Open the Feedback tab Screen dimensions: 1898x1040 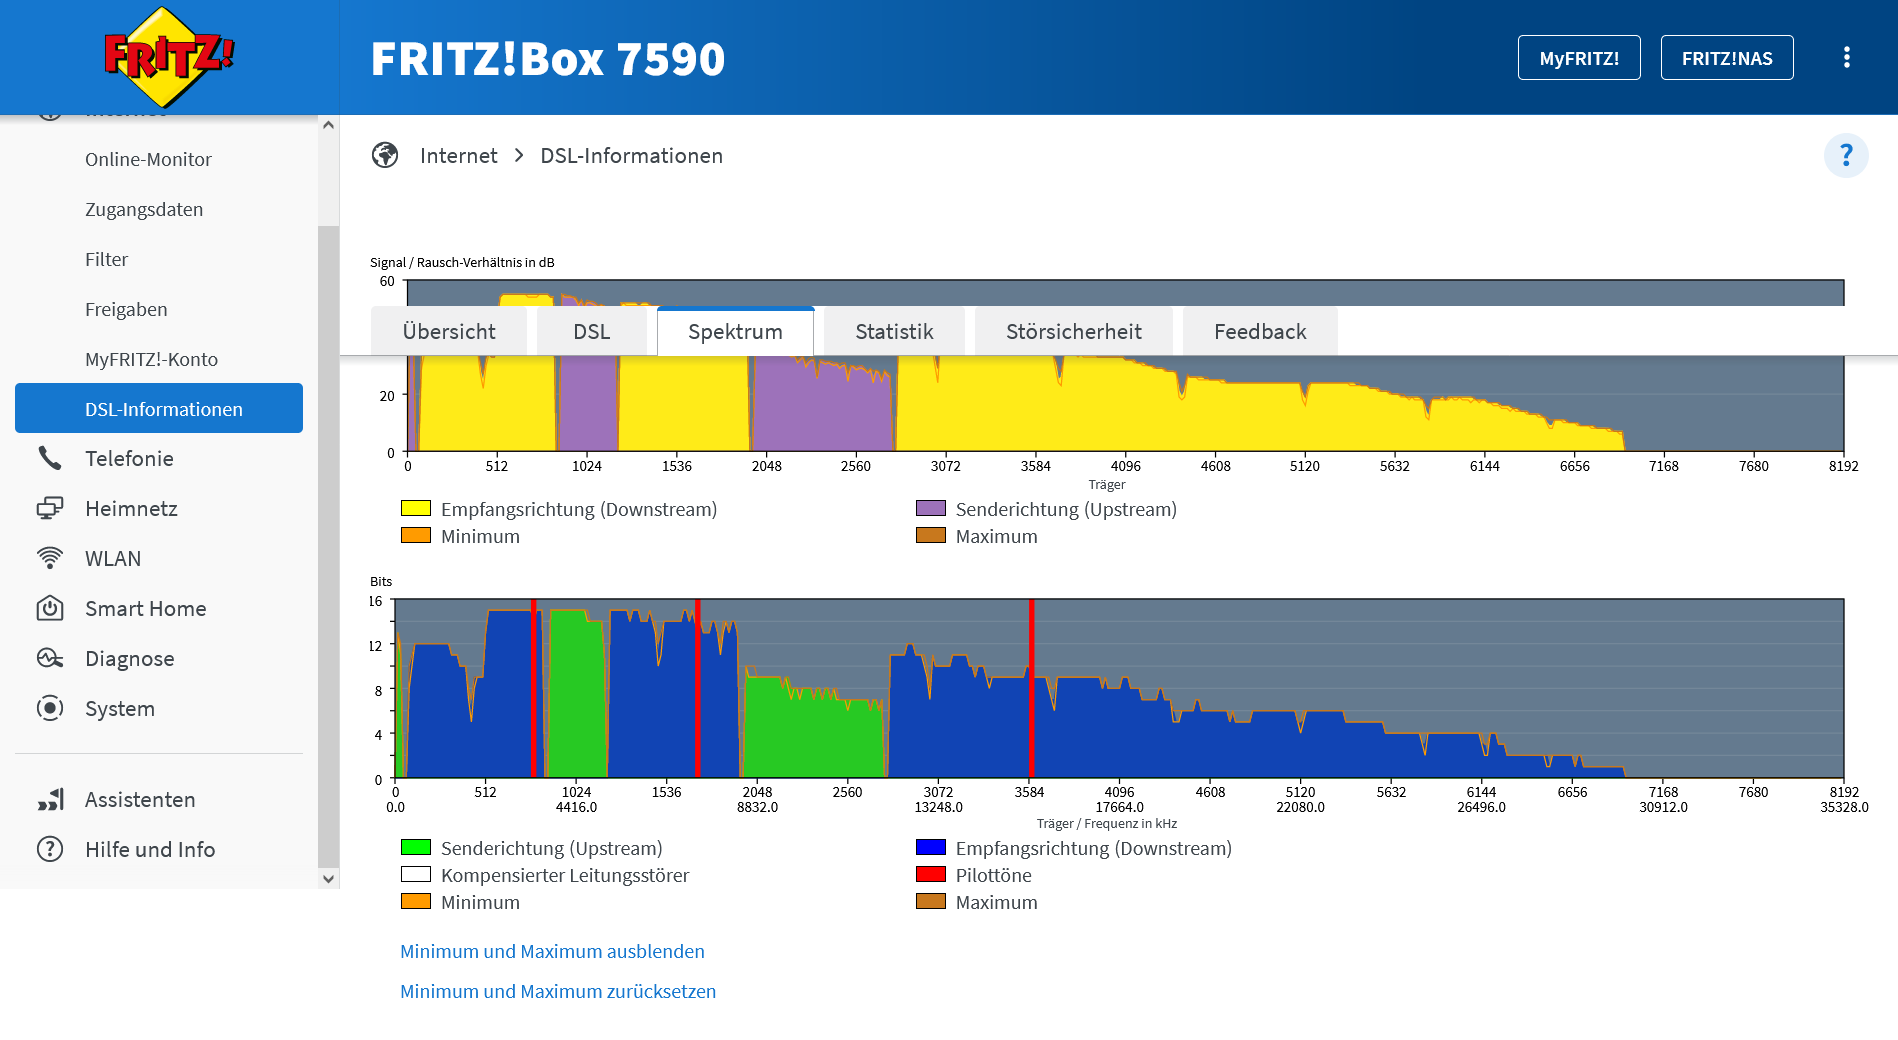[x=1260, y=331]
